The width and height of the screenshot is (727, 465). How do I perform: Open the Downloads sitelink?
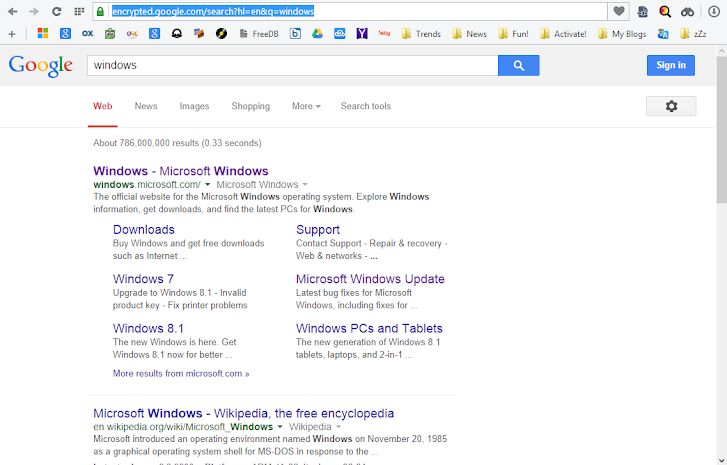[x=144, y=229]
